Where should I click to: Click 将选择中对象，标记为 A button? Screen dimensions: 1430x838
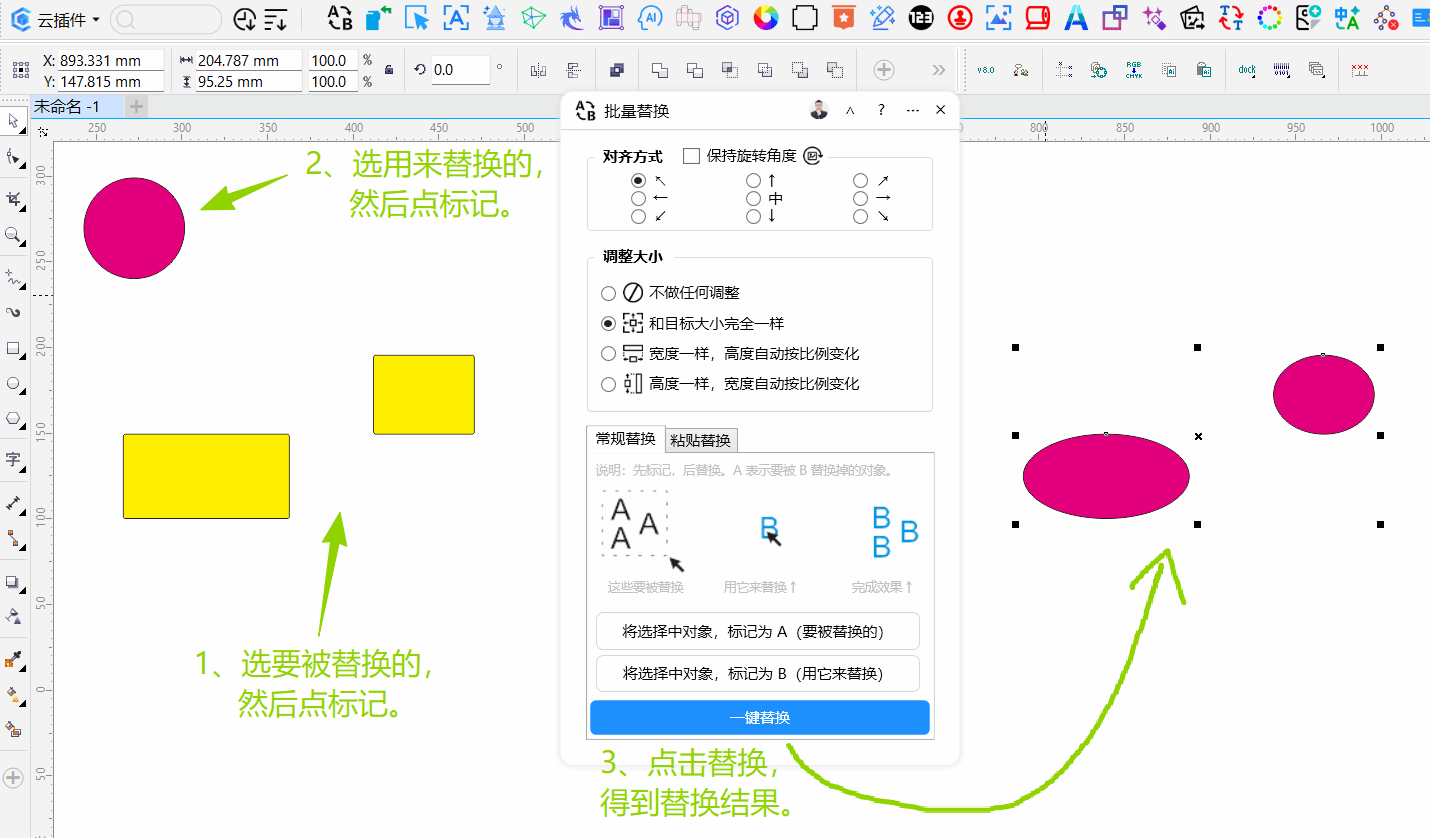(757, 632)
